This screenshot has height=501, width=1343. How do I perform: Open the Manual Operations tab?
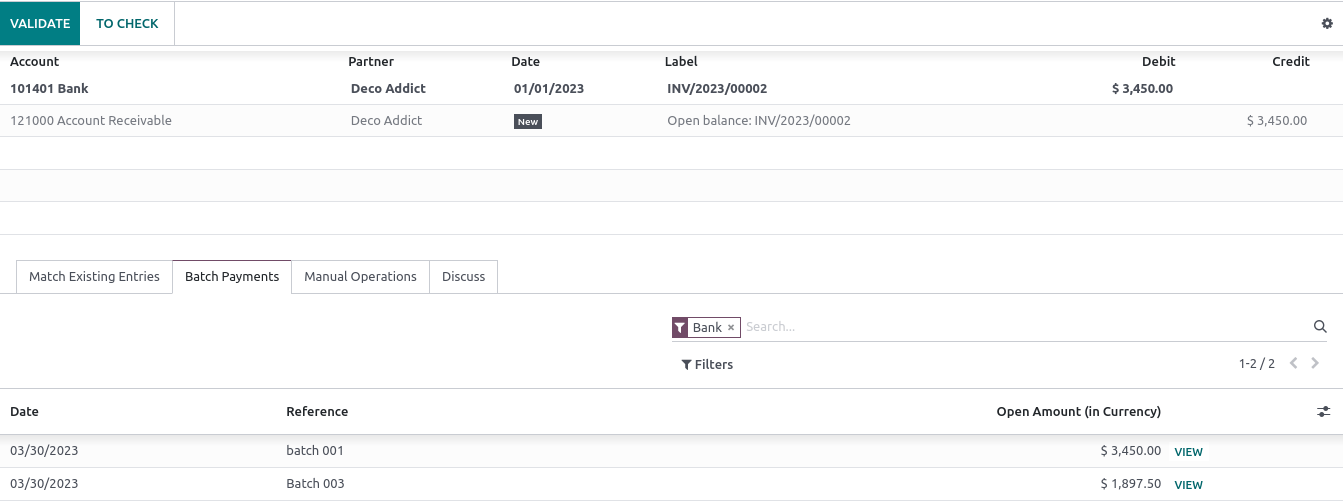click(x=360, y=277)
